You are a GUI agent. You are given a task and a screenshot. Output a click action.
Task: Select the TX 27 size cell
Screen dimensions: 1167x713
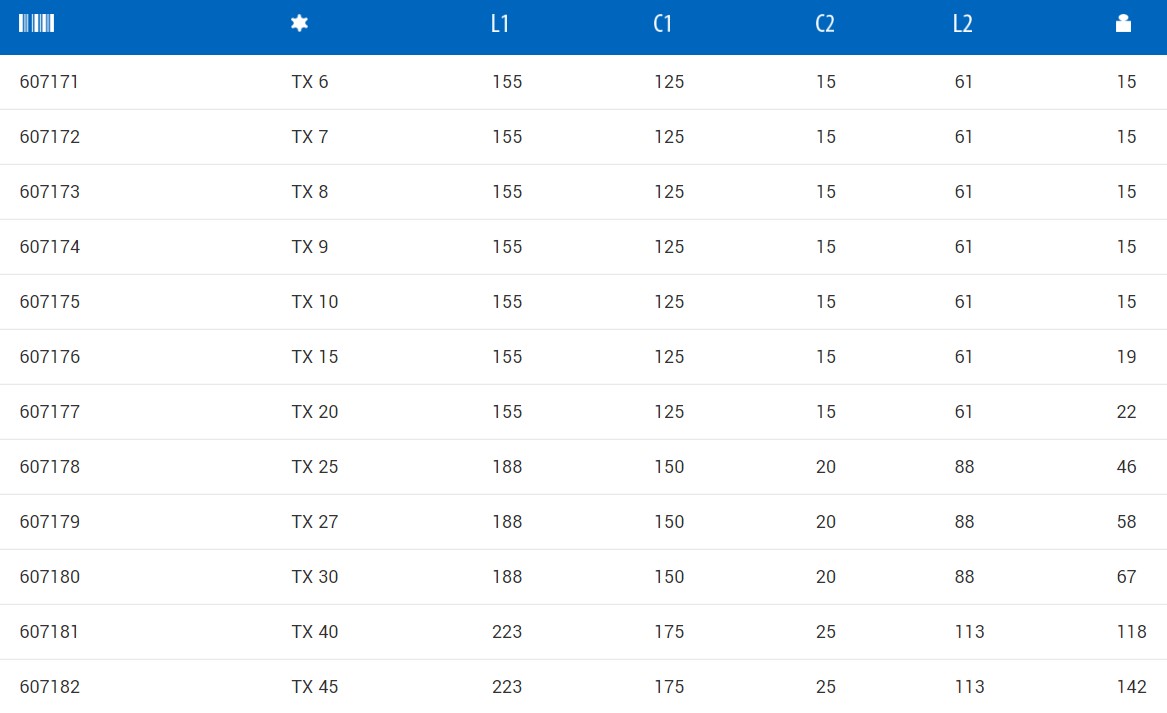tap(315, 522)
